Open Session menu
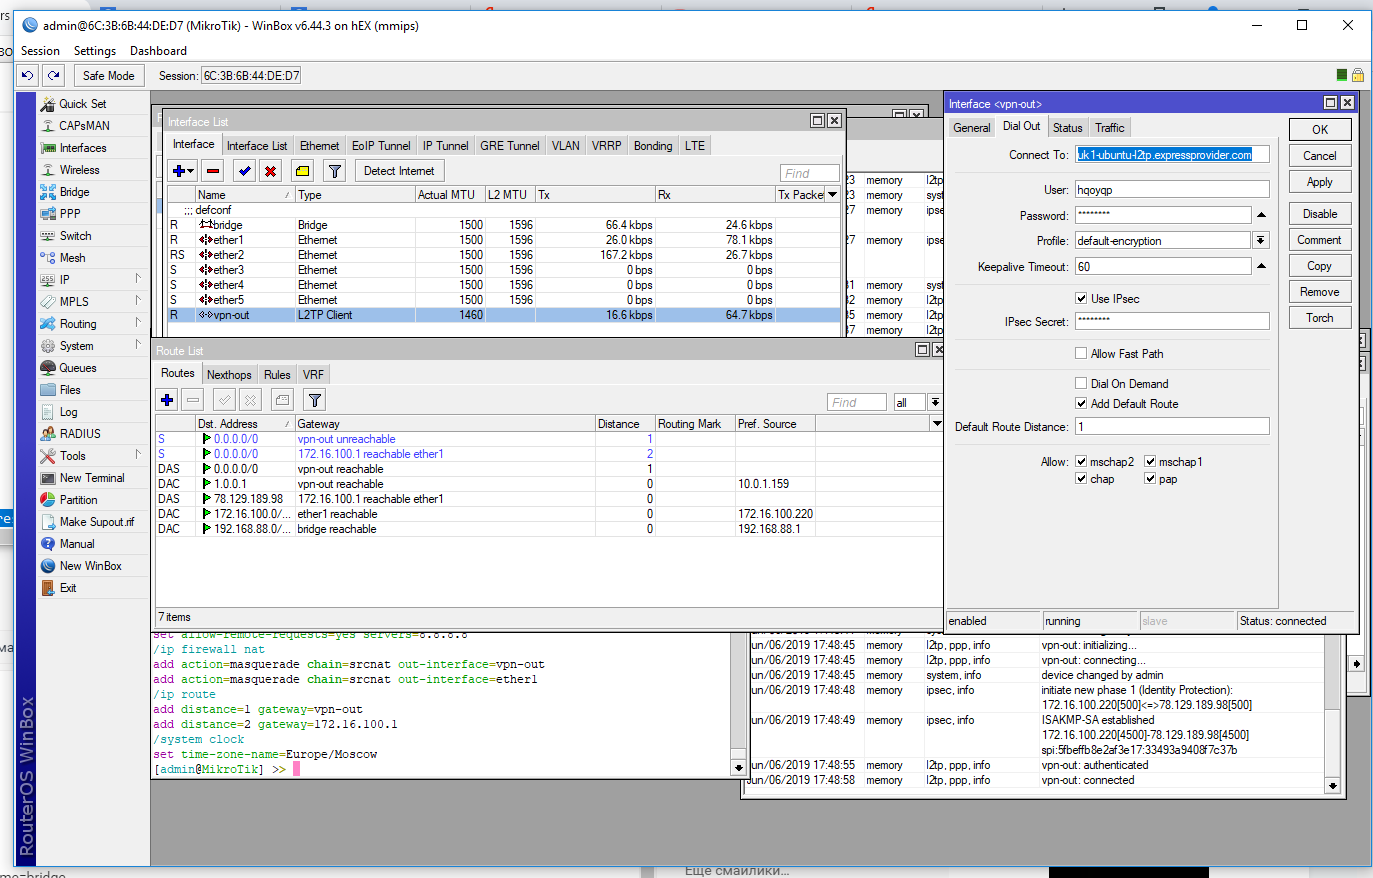This screenshot has height=878, width=1373. tap(40, 51)
